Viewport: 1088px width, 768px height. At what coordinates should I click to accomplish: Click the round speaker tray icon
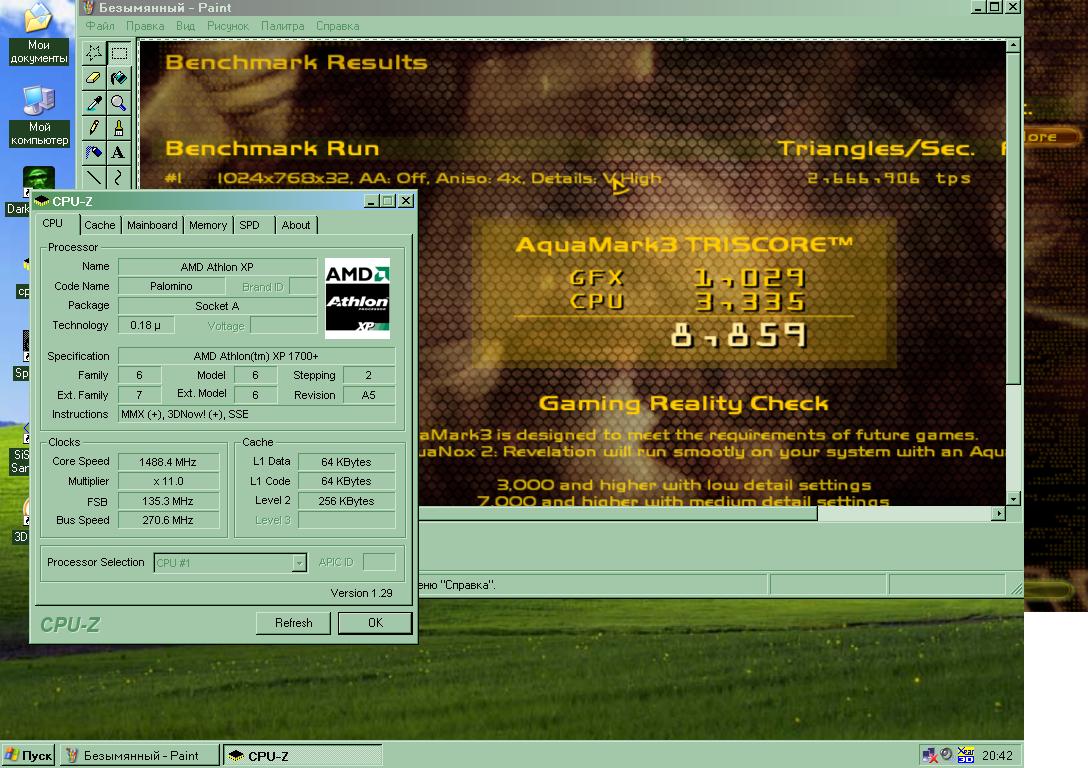[946, 754]
